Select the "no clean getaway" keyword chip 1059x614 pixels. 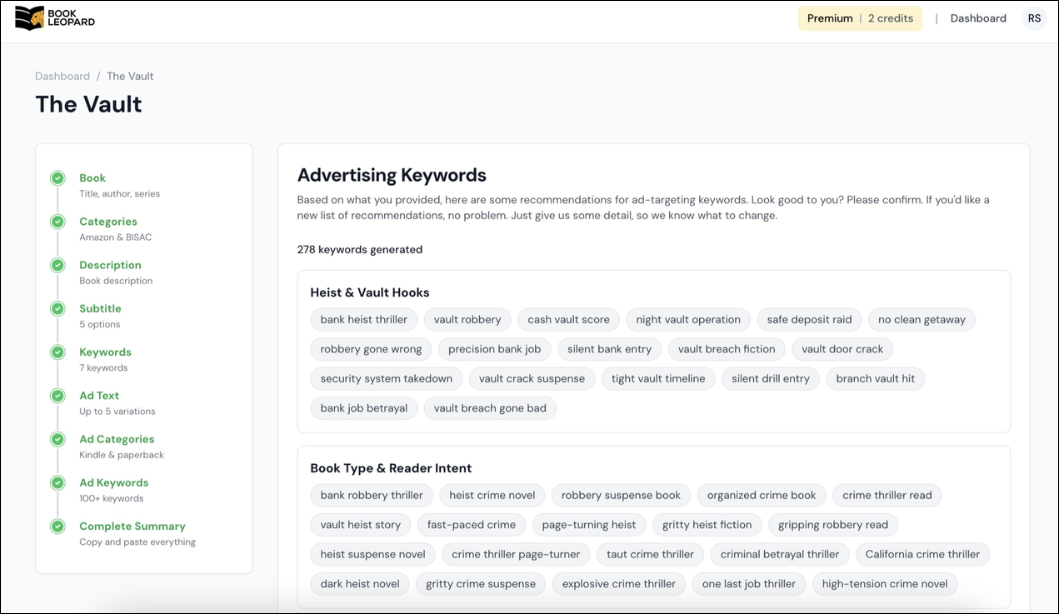(x=921, y=320)
